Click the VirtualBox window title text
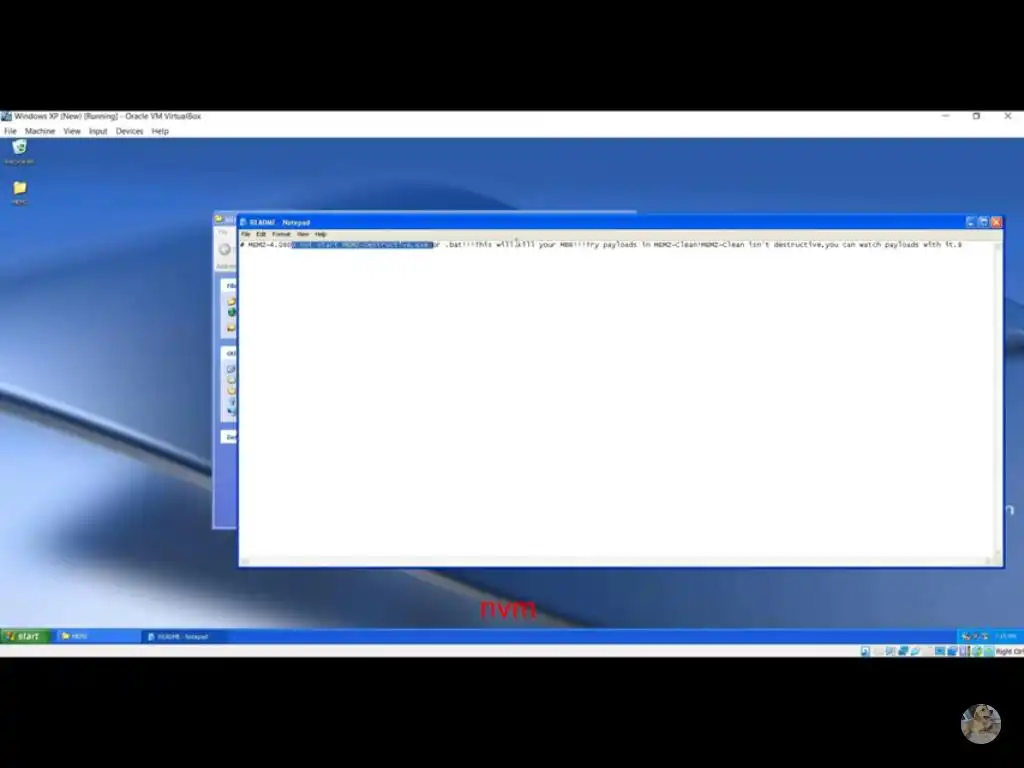This screenshot has height=768, width=1024. pos(108,116)
